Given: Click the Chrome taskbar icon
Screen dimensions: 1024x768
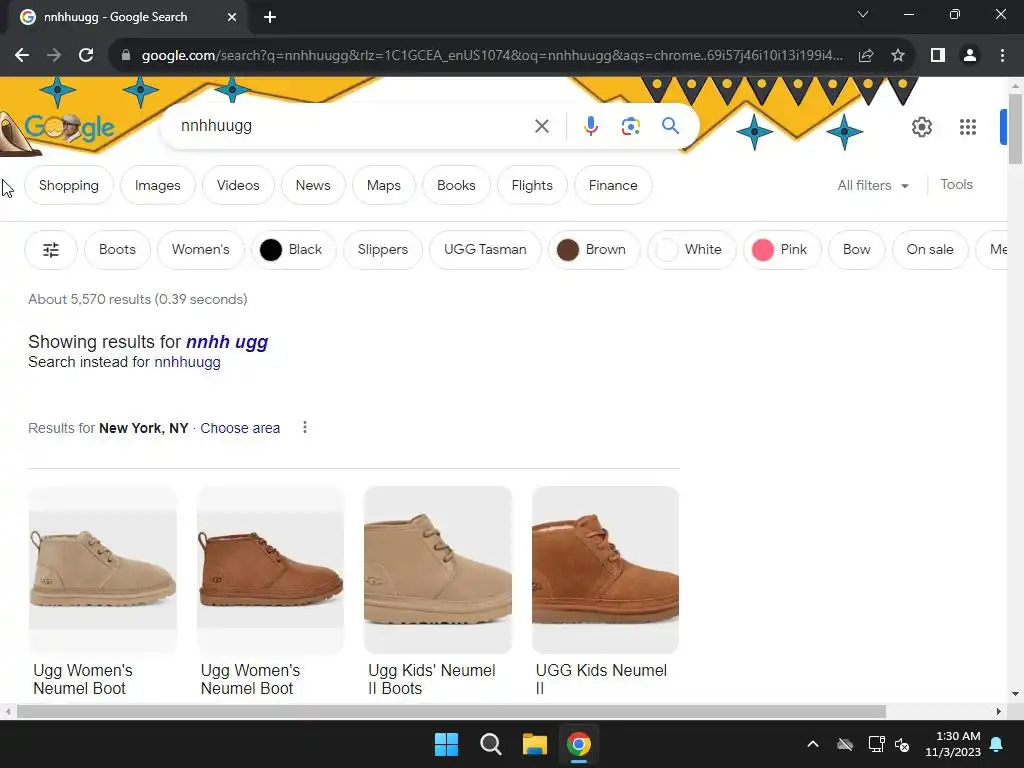Looking at the screenshot, I should click(579, 744).
